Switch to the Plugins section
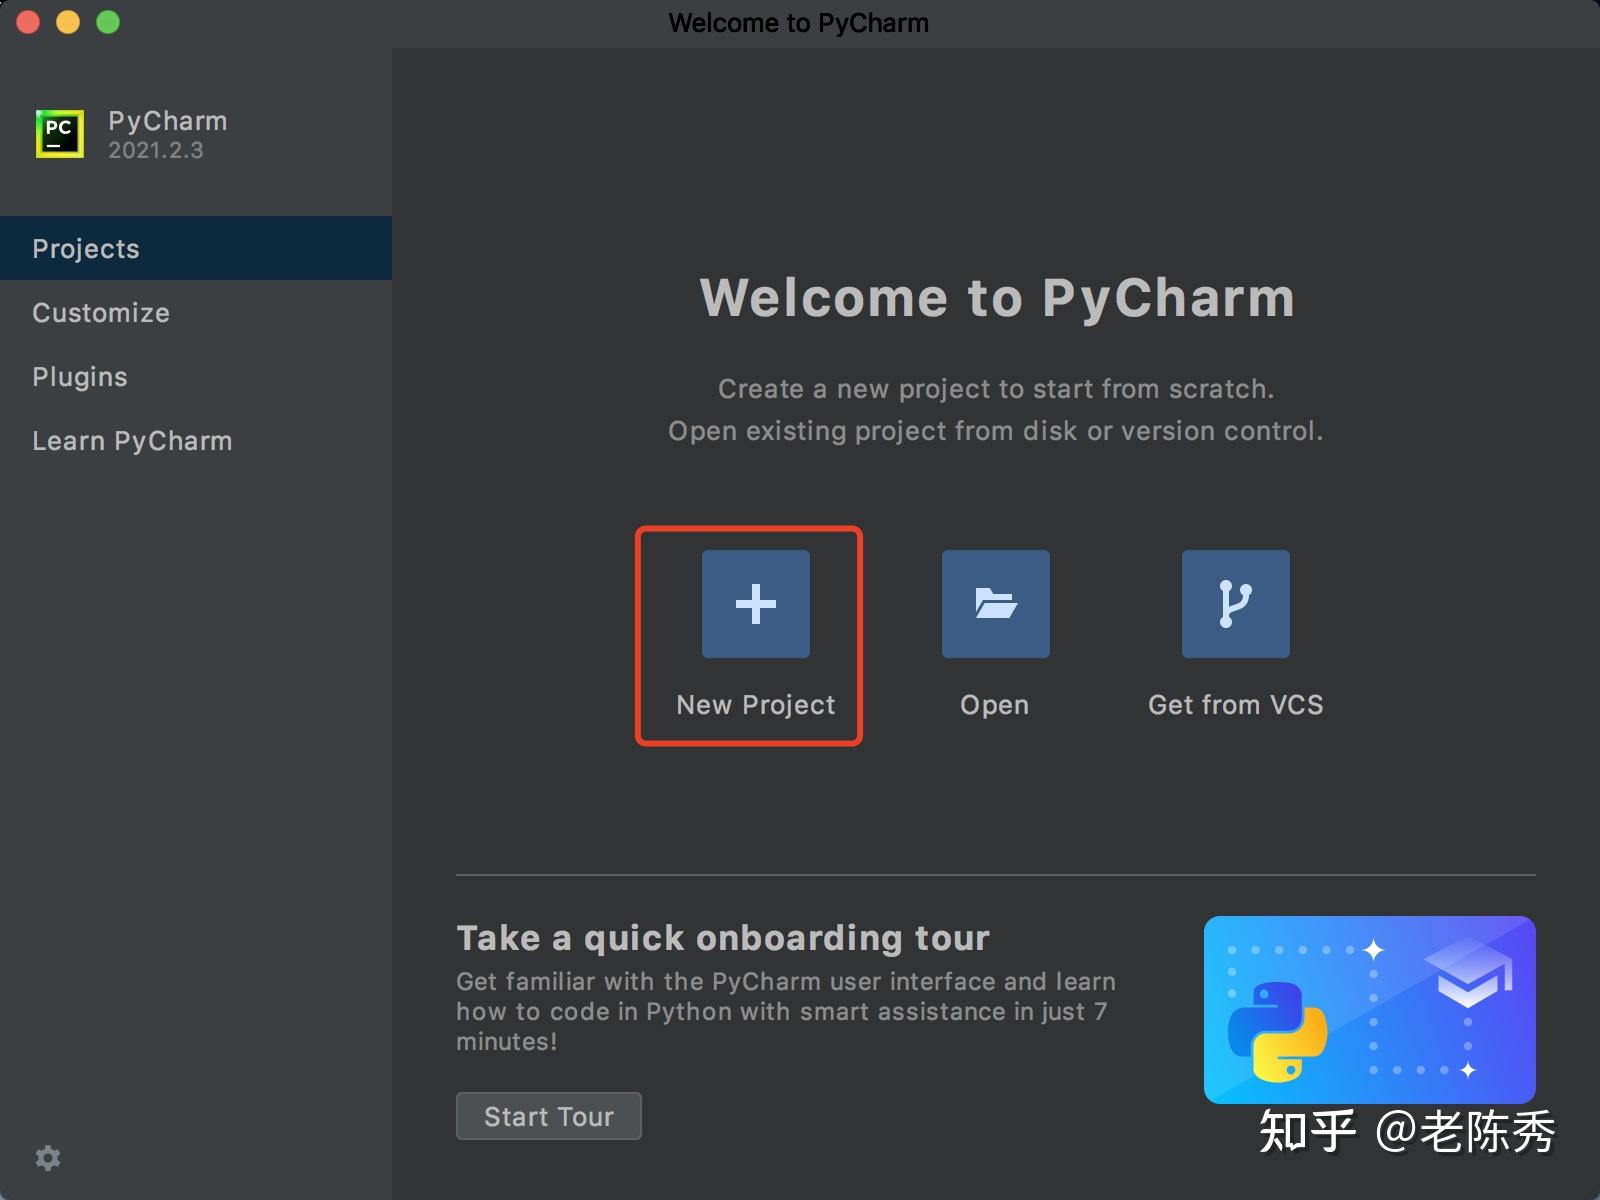 pos(80,376)
